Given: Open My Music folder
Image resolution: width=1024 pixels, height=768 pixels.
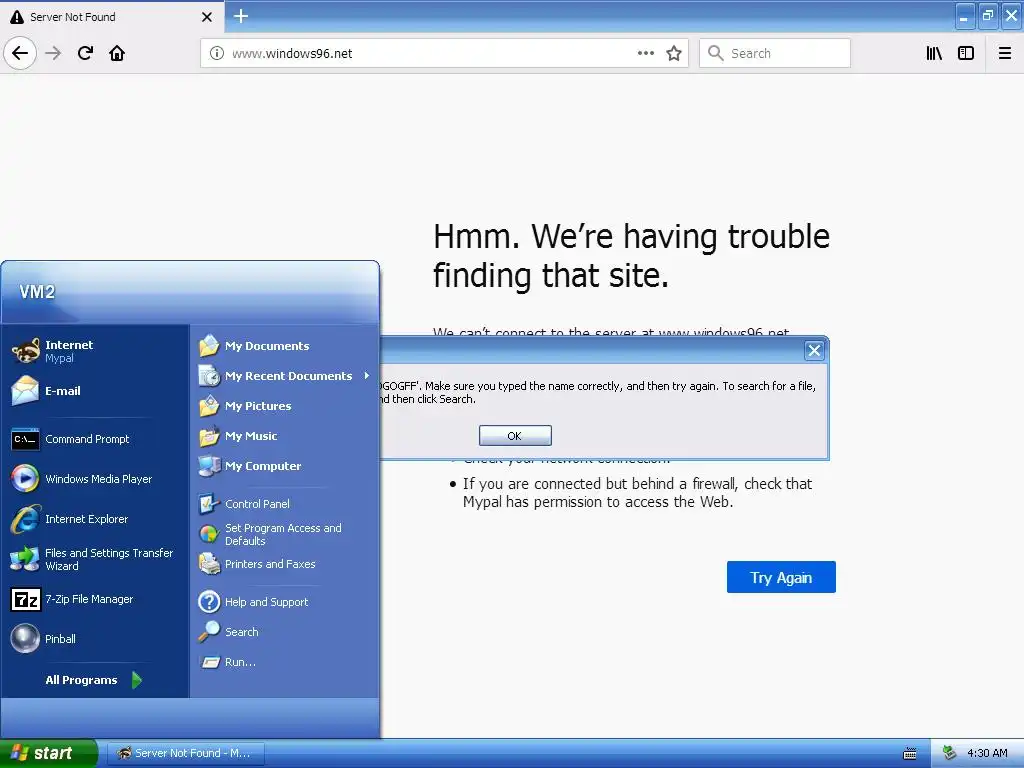Looking at the screenshot, I should [285, 436].
